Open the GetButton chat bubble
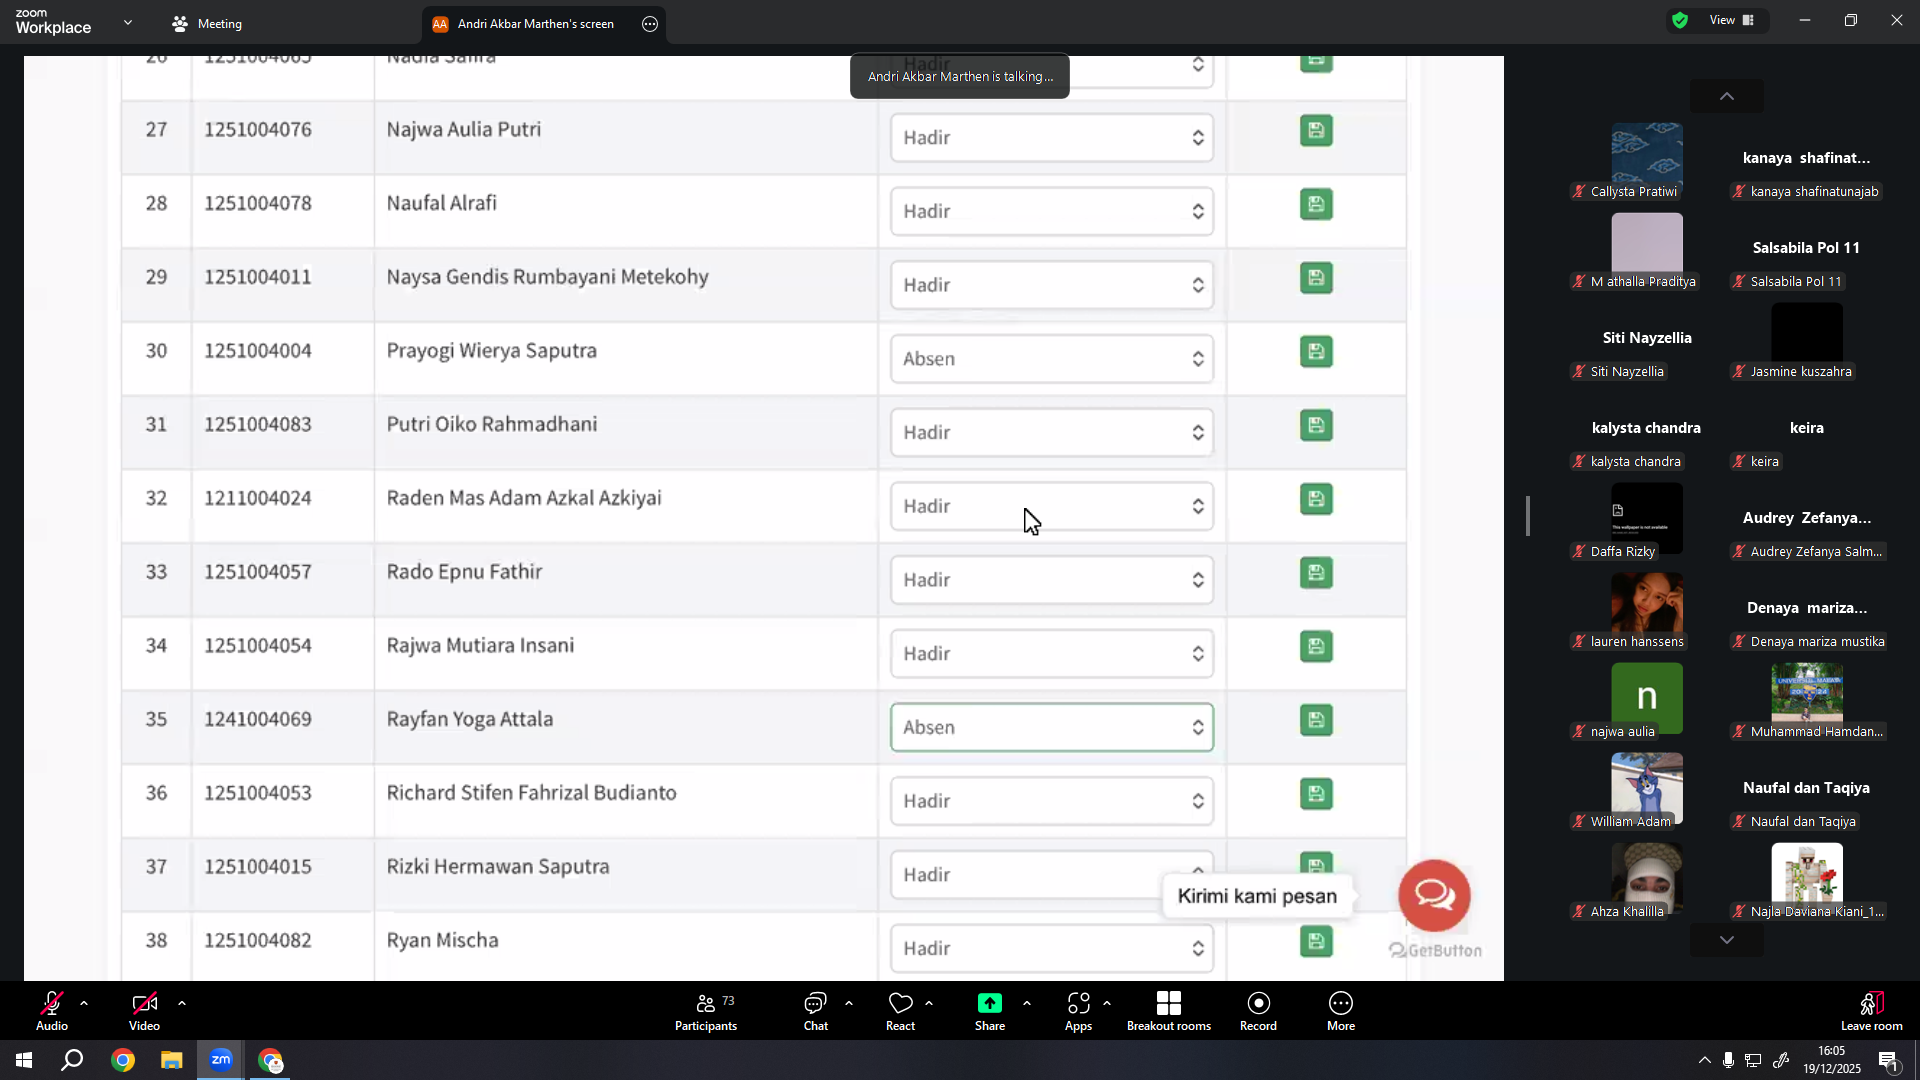1920x1080 pixels. (1434, 895)
